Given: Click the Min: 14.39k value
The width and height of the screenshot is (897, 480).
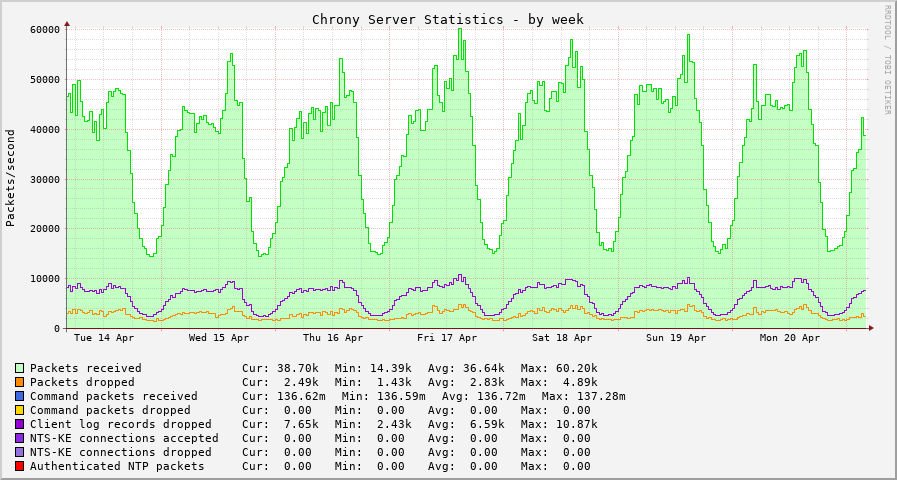Looking at the screenshot, I should point(373,368).
